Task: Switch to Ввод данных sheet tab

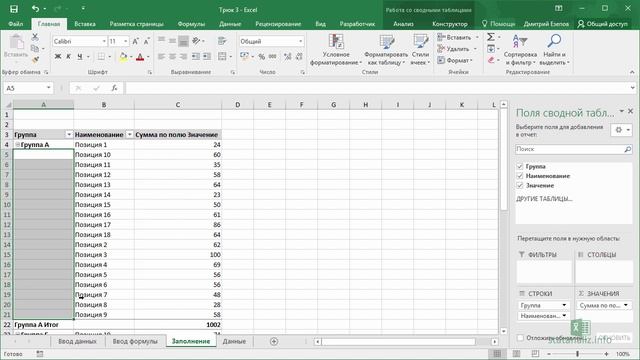Action: click(x=77, y=341)
